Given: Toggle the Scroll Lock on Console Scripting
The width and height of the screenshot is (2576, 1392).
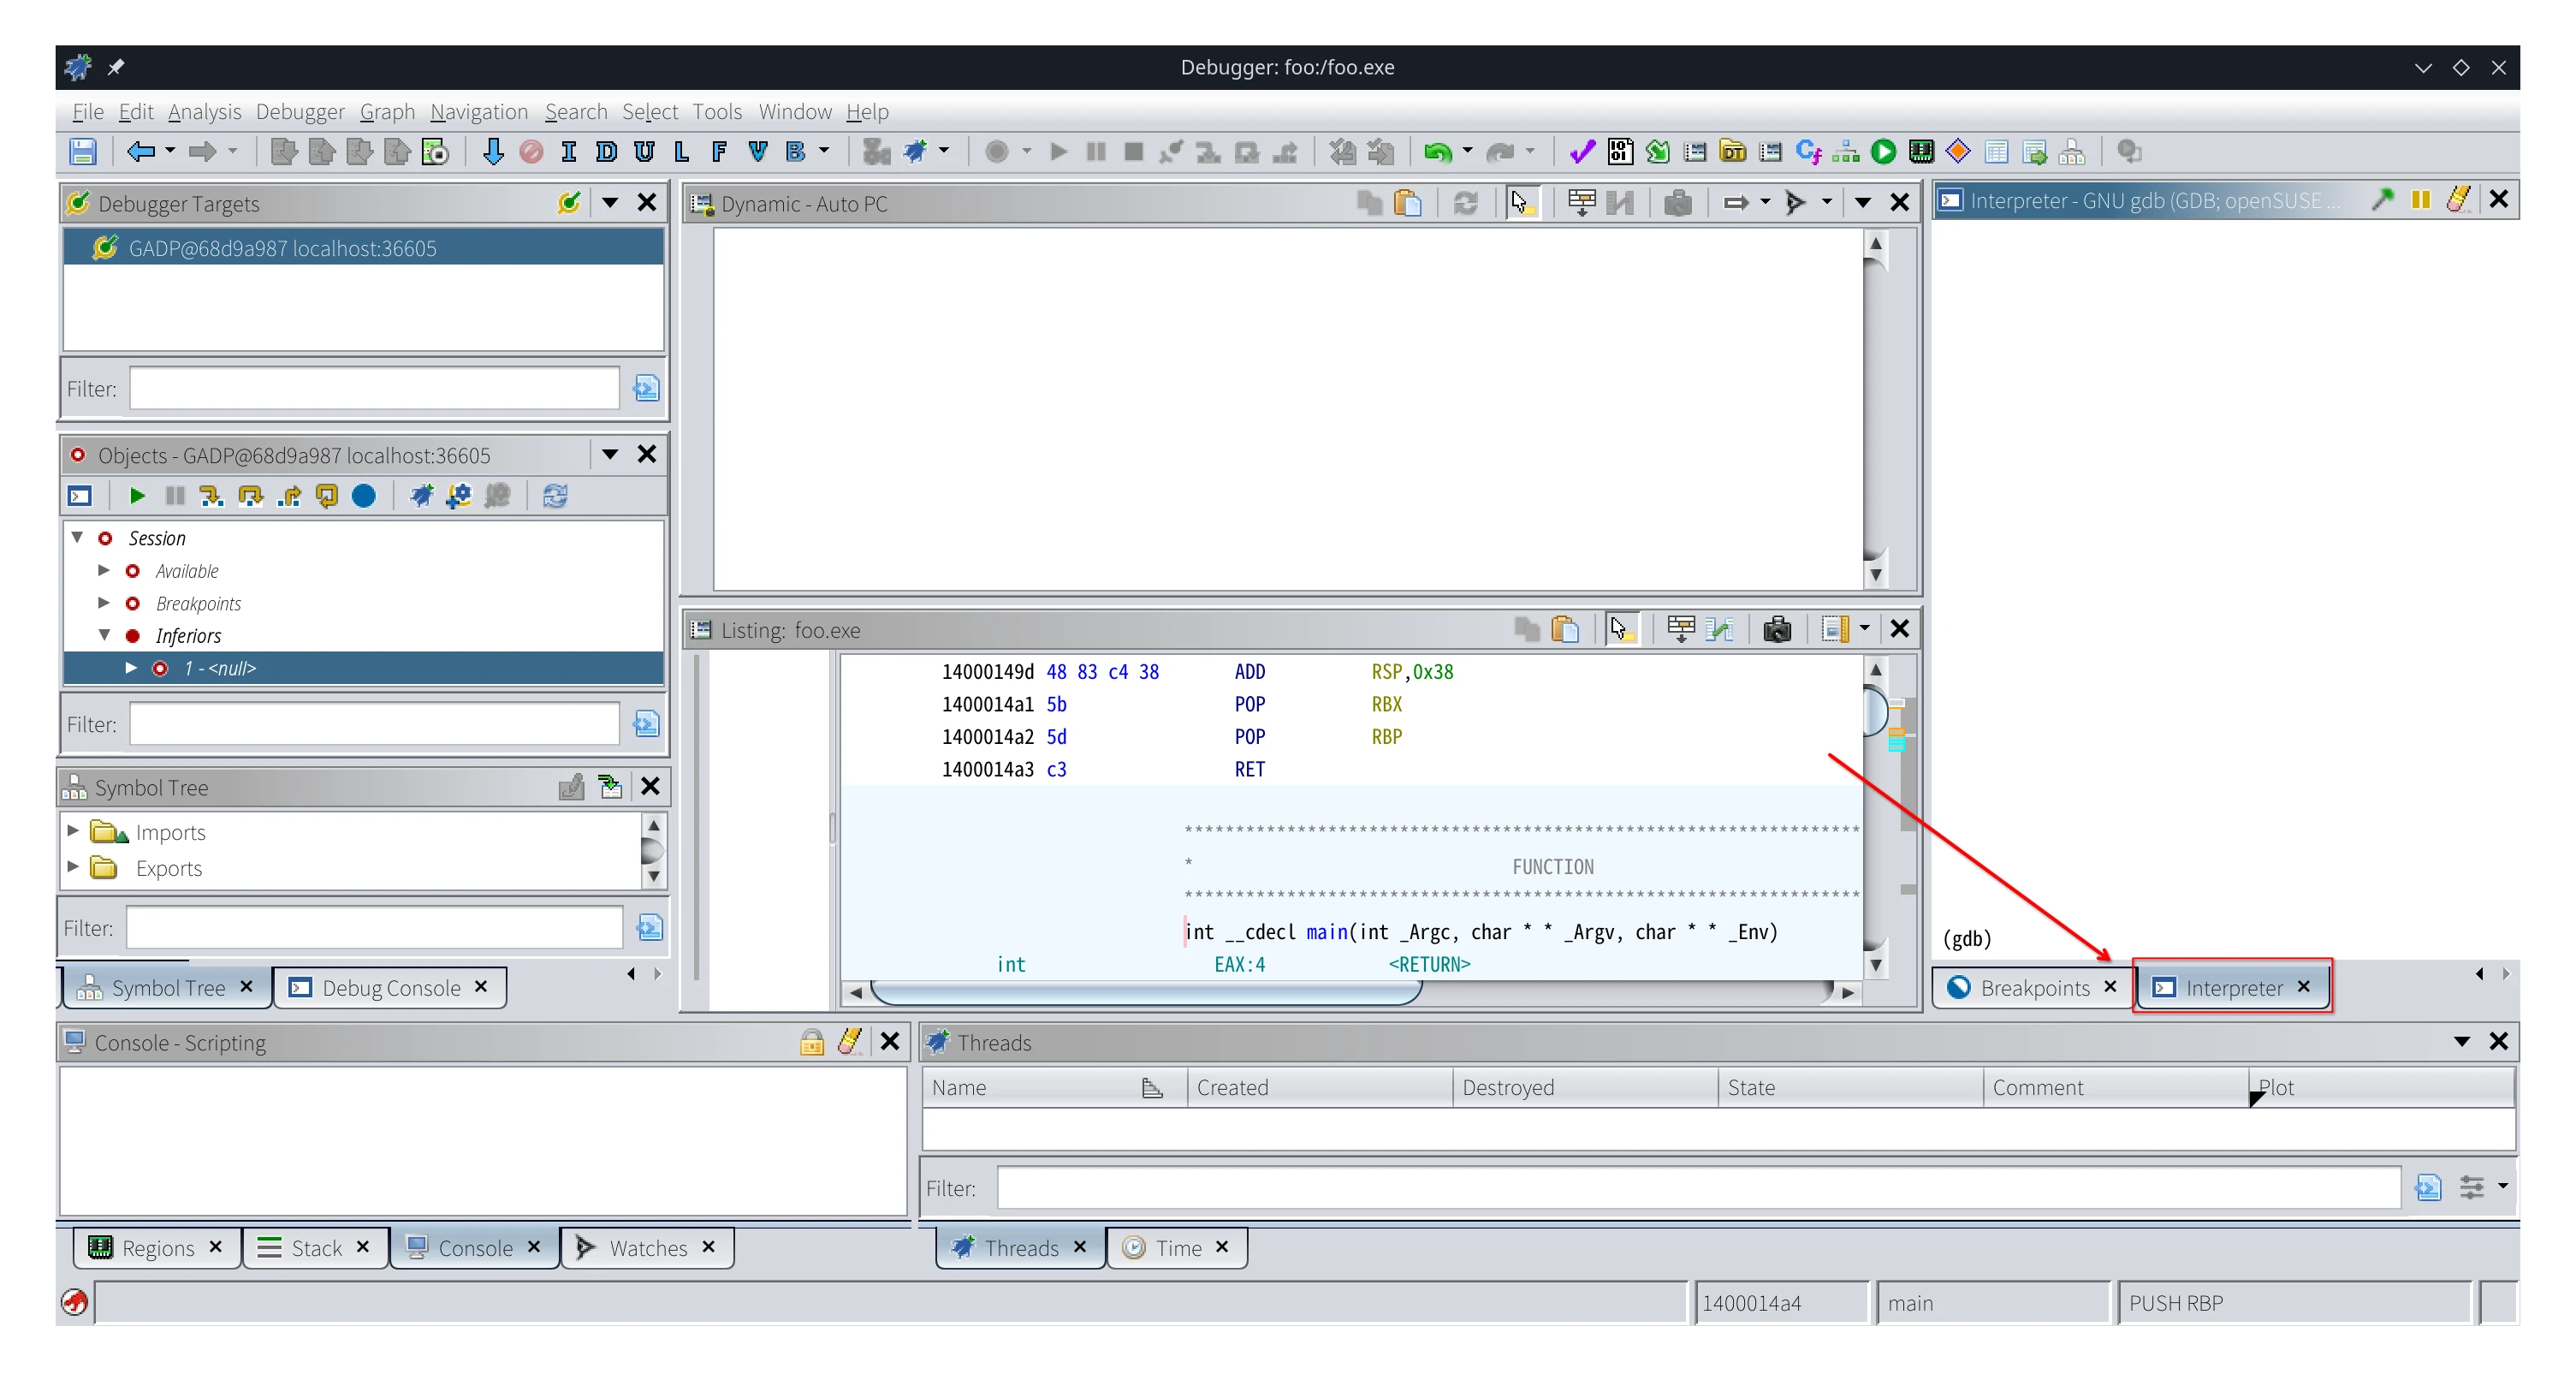Looking at the screenshot, I should click(x=811, y=1043).
